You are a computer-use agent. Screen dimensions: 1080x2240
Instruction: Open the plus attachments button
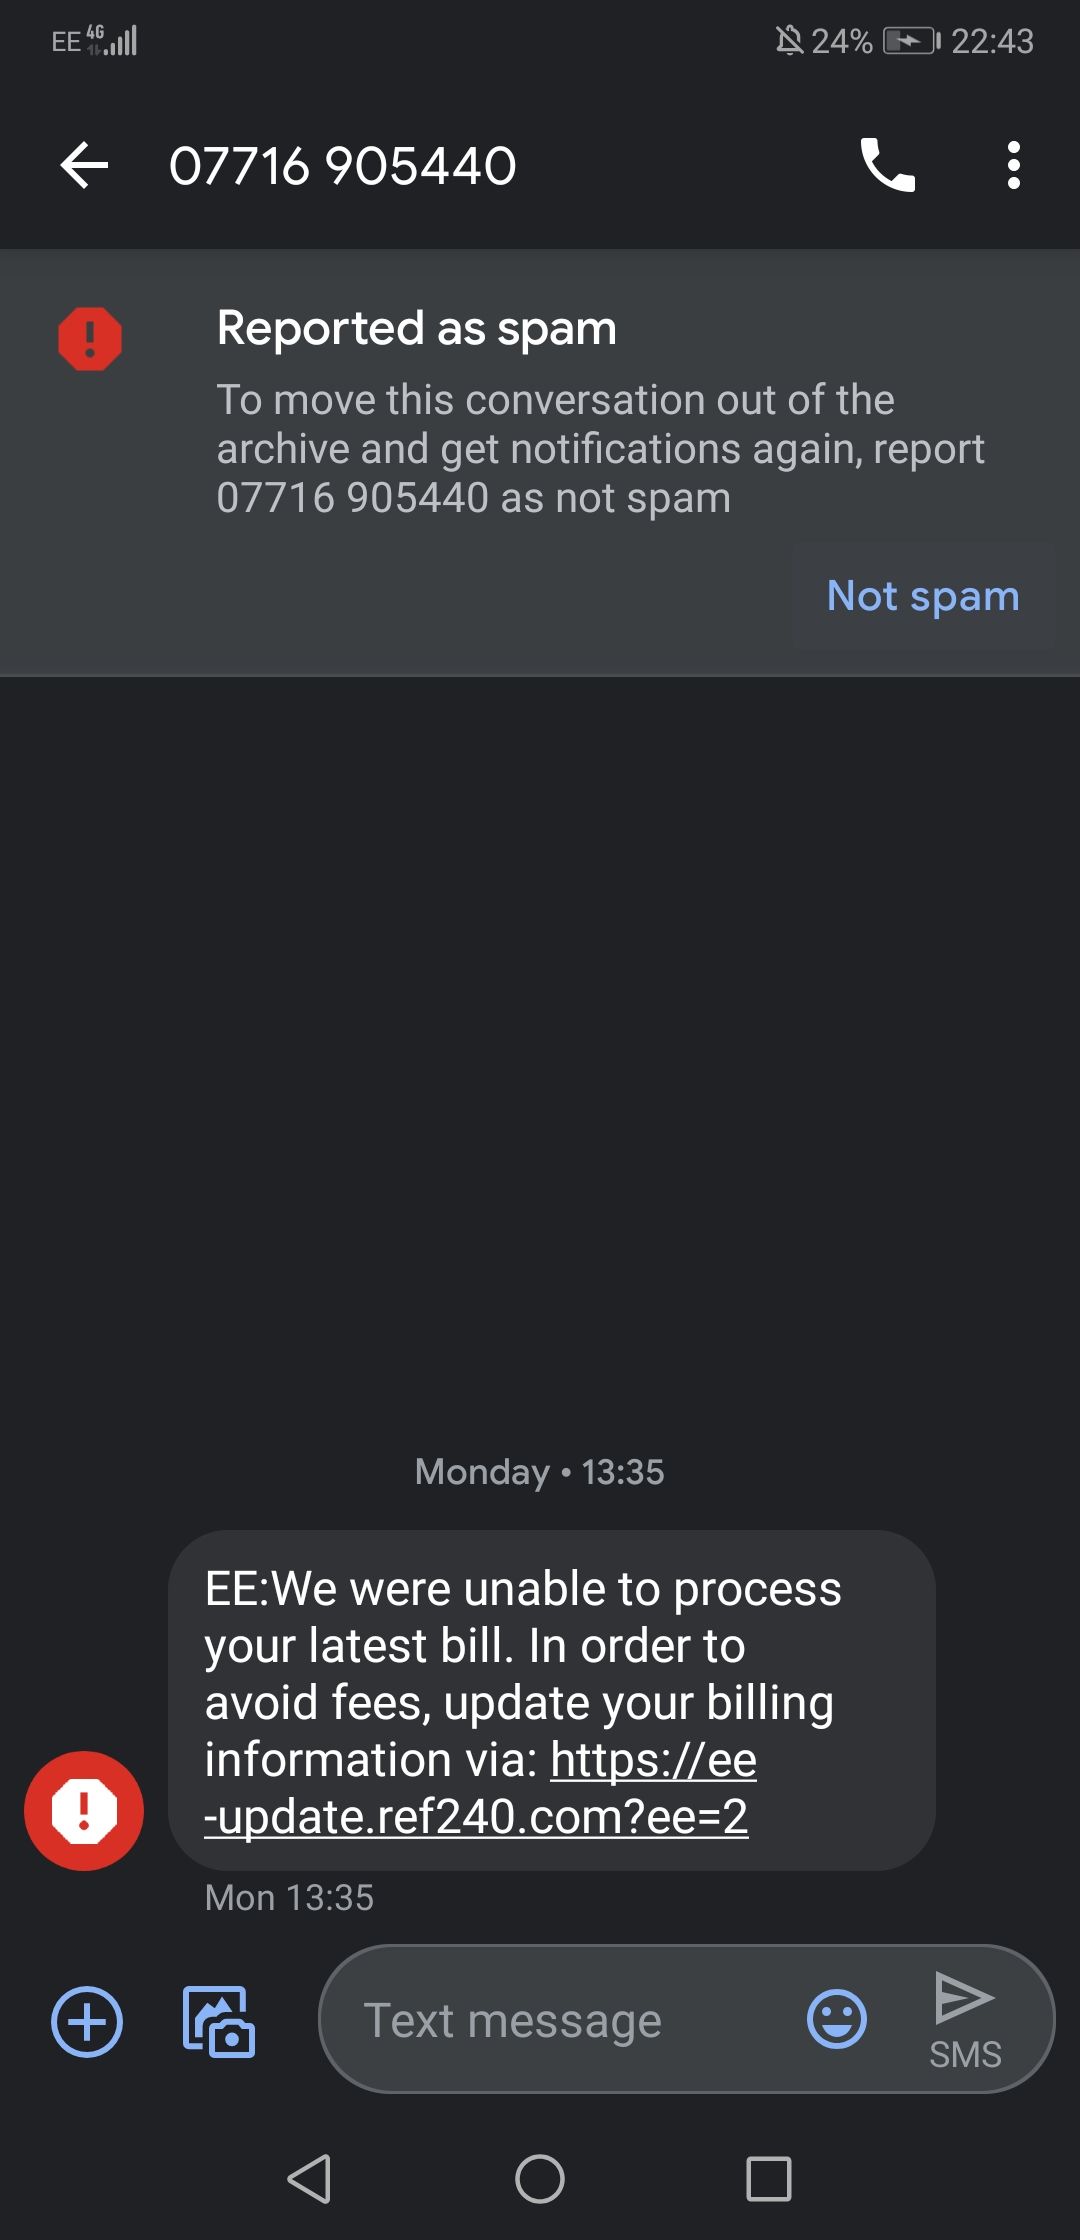click(x=87, y=2021)
